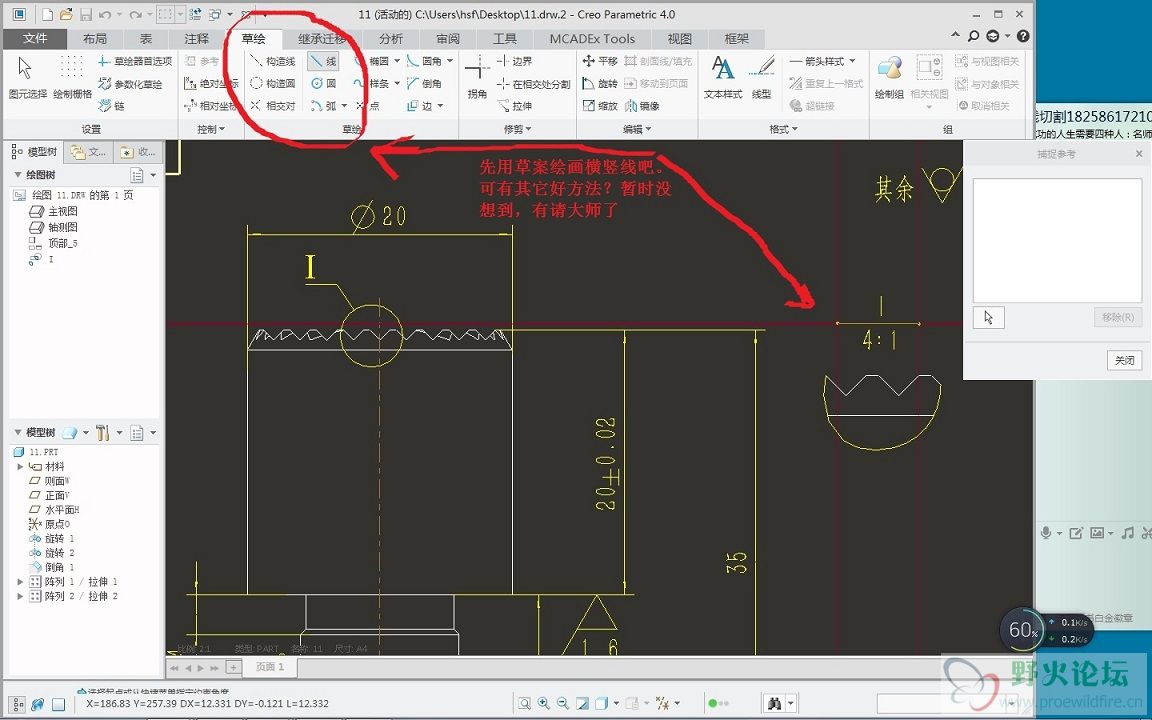Open the 文件 file menu
1152x720 pixels.
point(35,39)
